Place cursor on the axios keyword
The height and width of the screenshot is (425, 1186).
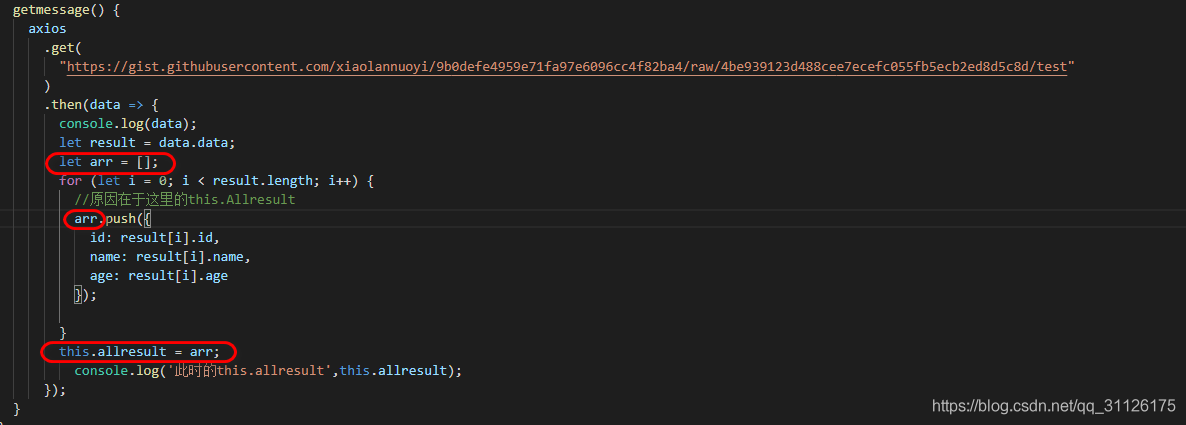(x=47, y=29)
